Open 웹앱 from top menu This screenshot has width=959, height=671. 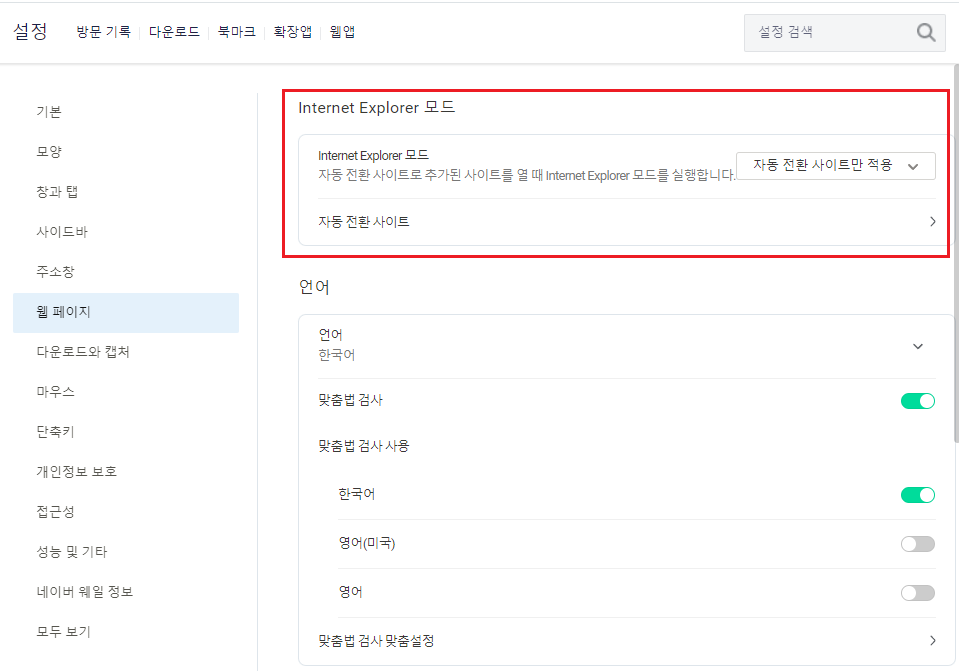(x=342, y=32)
